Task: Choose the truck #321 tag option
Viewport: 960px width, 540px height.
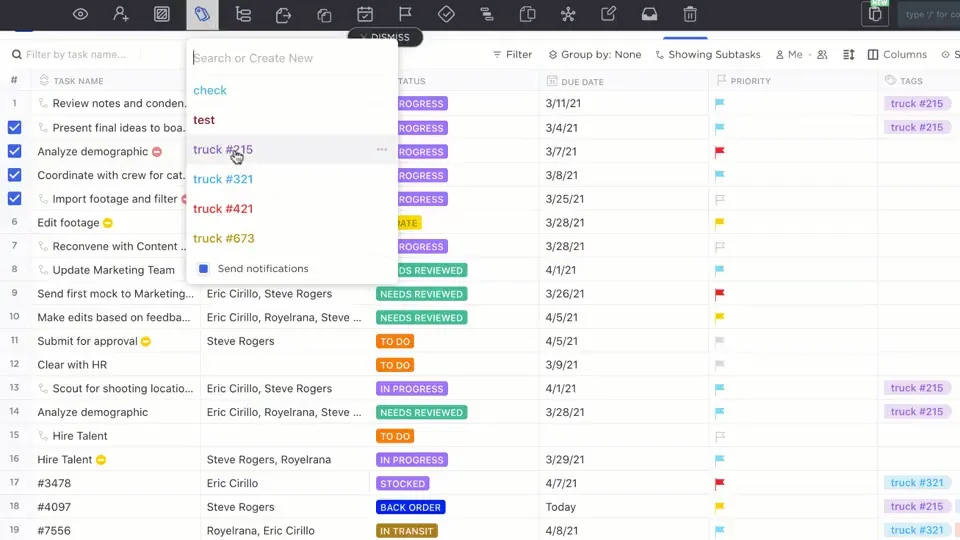Action: click(x=223, y=179)
